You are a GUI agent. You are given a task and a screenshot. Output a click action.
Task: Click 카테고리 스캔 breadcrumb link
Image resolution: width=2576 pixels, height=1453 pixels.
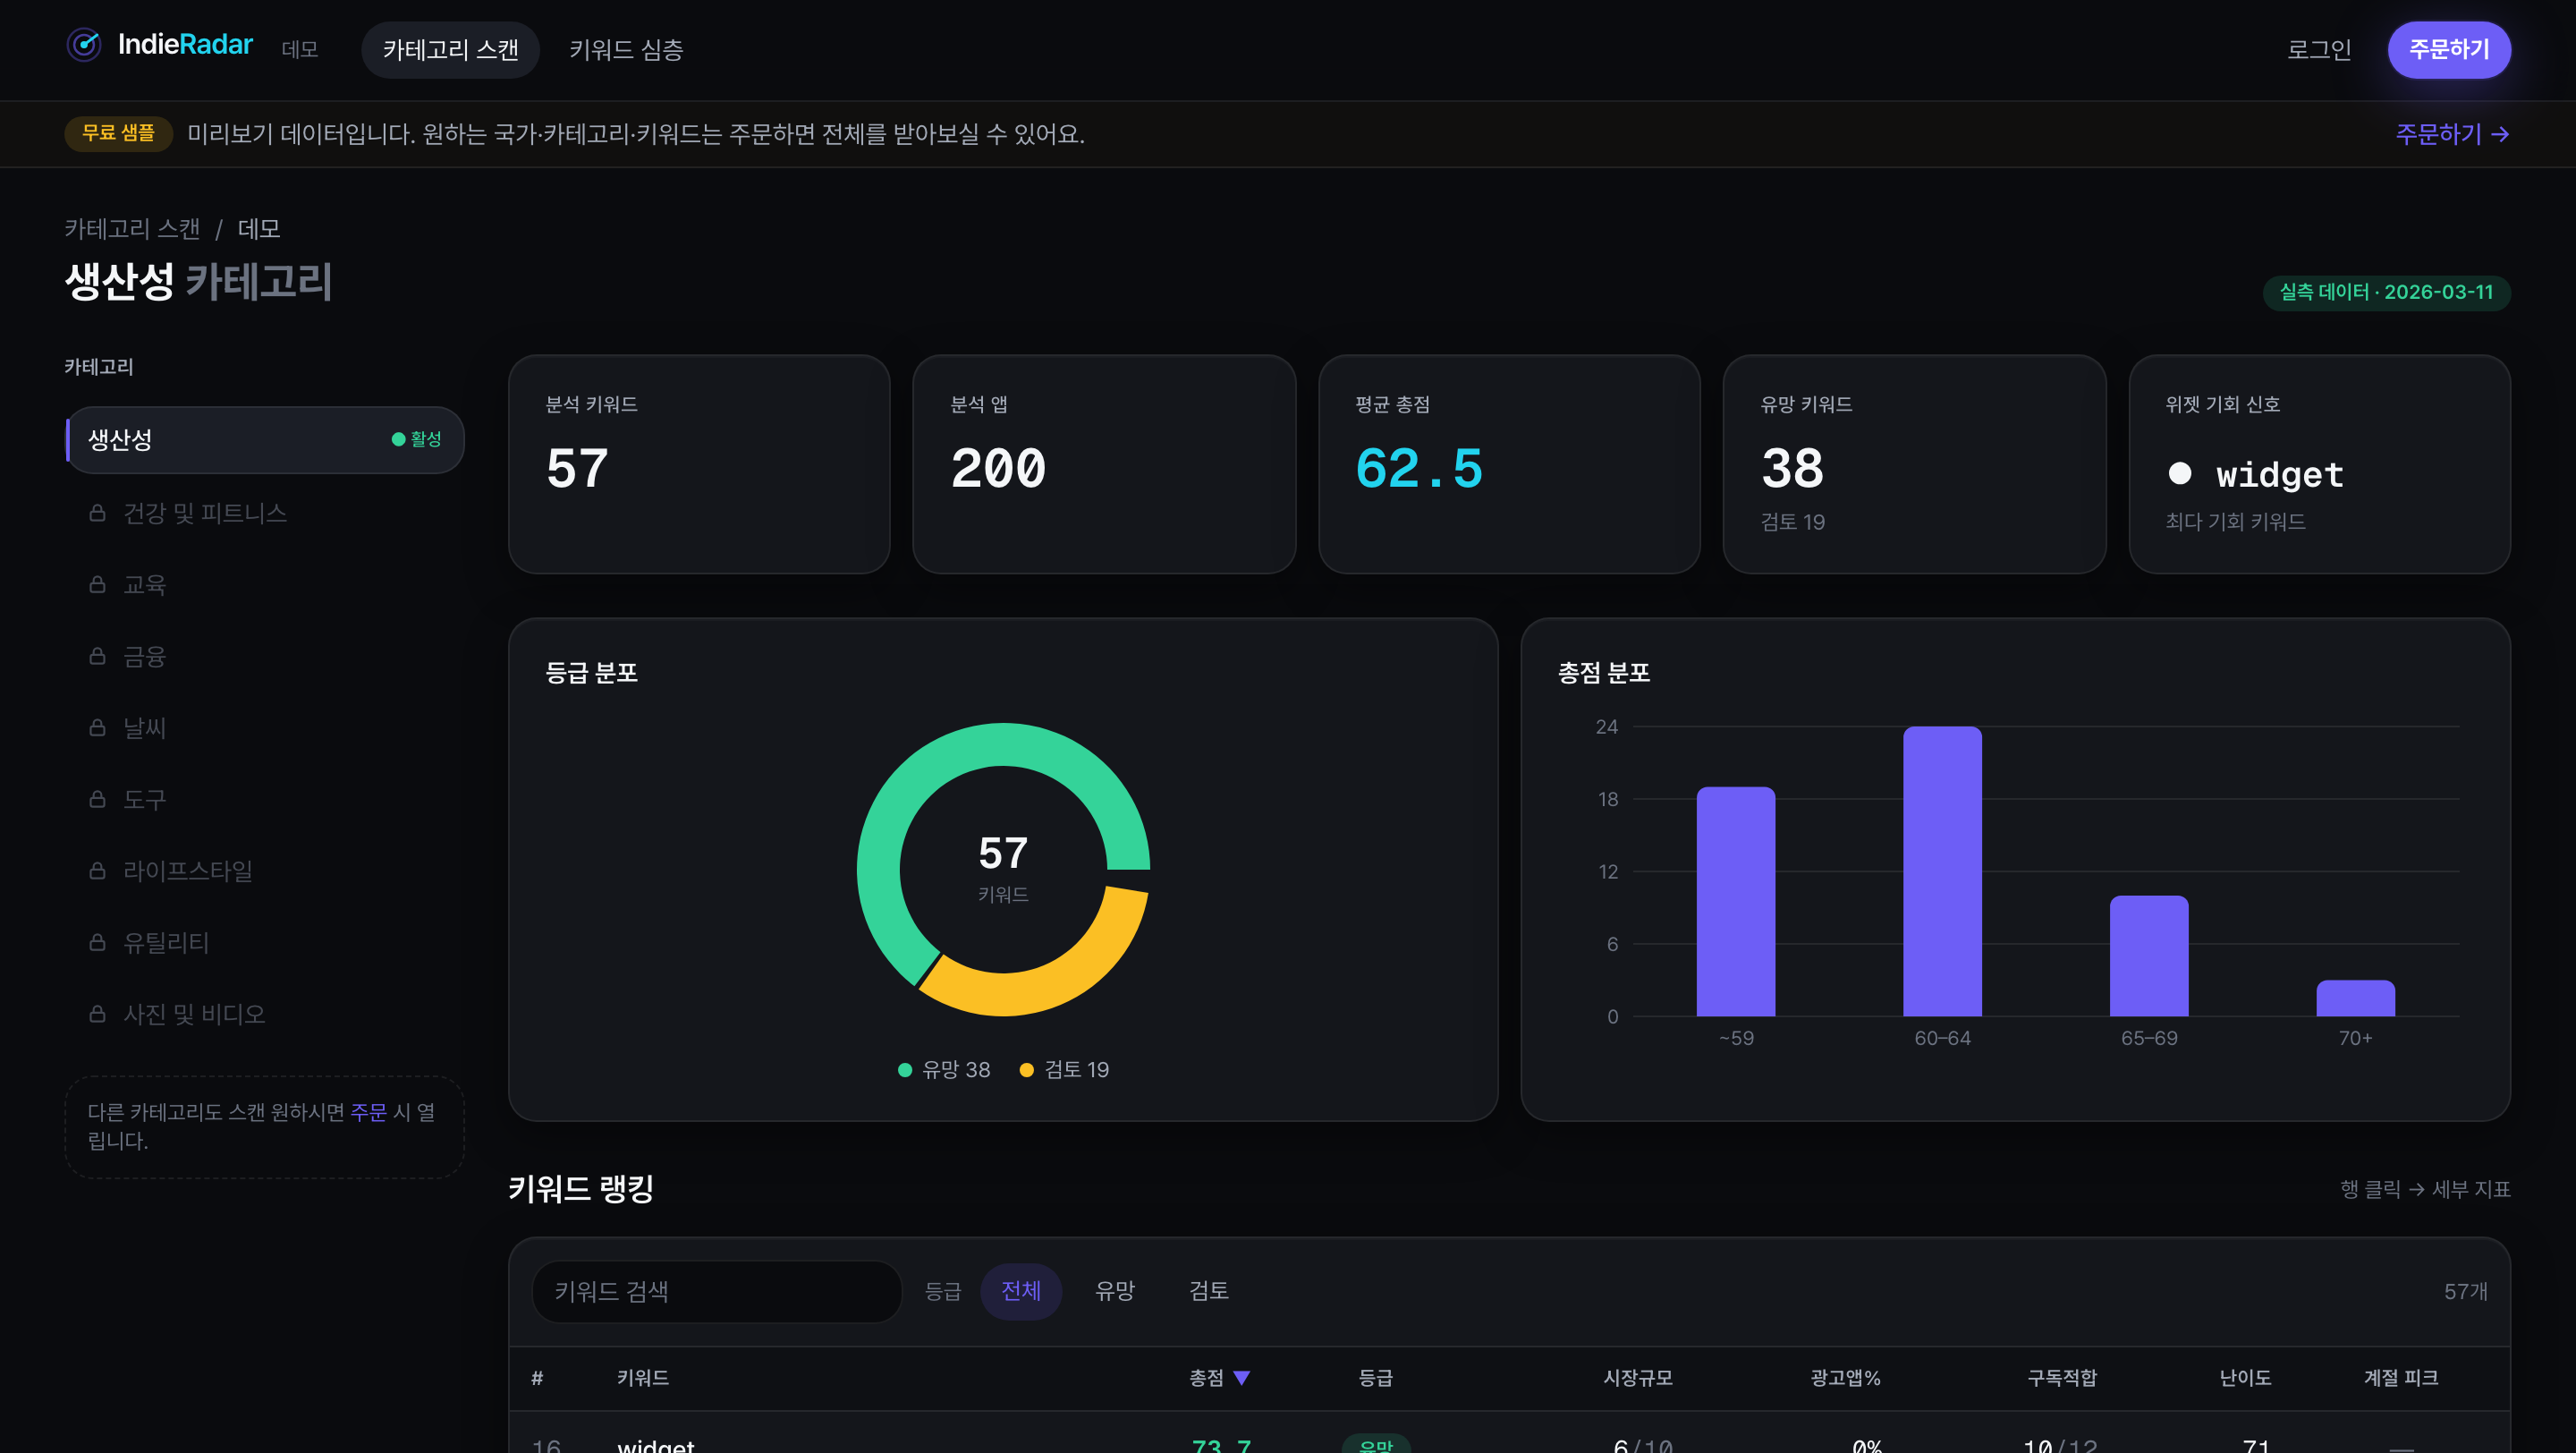point(132,229)
